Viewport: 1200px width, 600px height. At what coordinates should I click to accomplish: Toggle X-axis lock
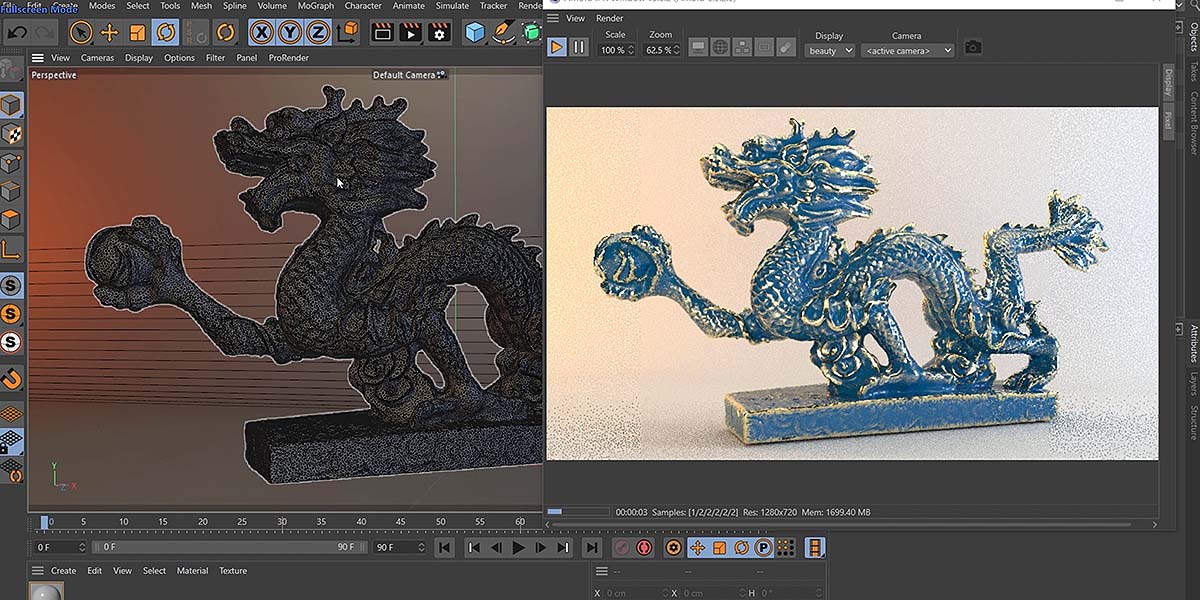pos(262,32)
